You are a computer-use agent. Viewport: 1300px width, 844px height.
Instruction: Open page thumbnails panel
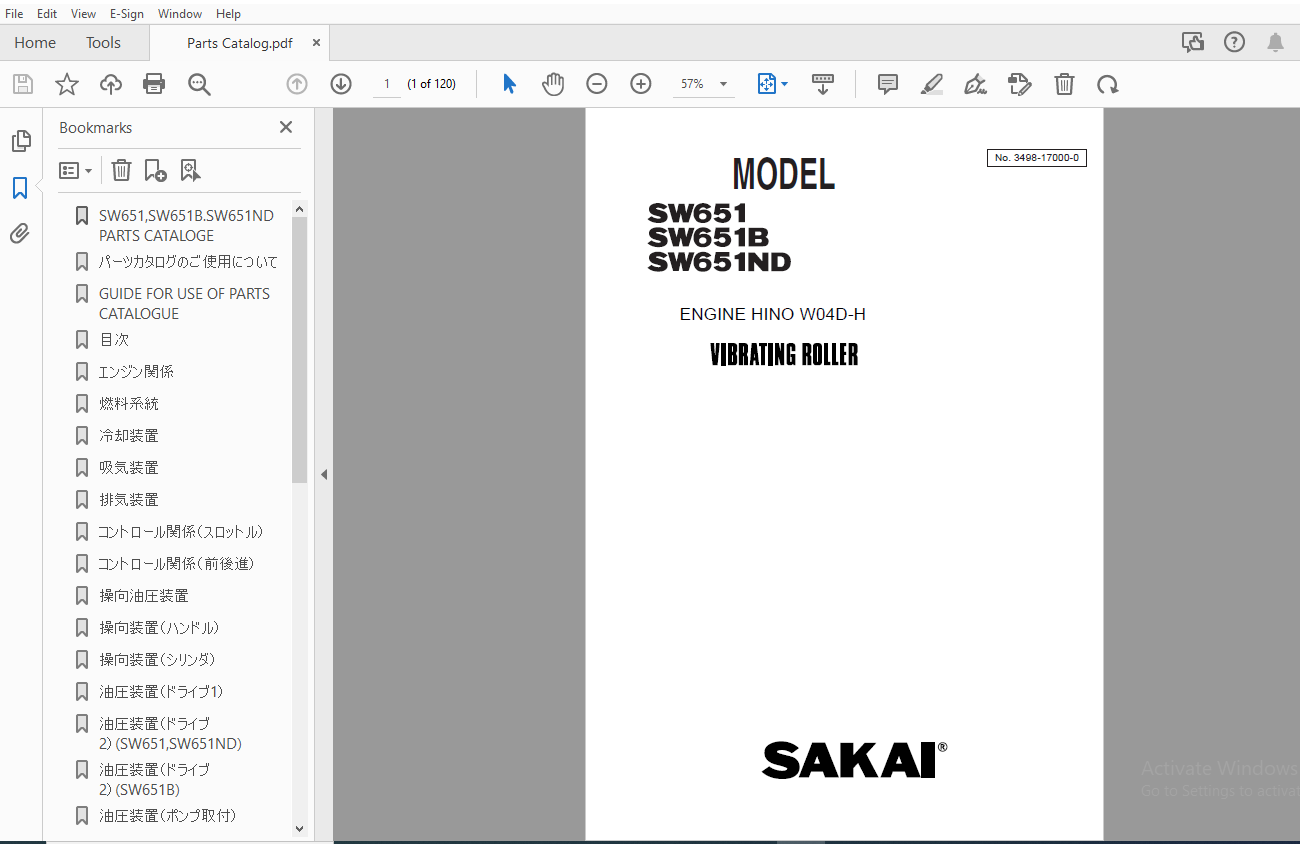point(20,141)
